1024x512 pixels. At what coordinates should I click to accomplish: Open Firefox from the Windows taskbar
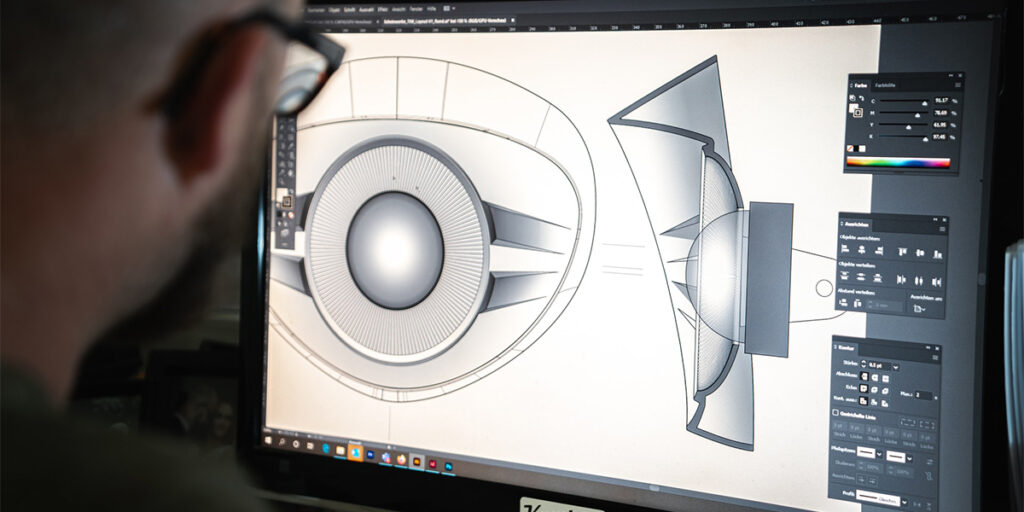pyautogui.click(x=401, y=460)
